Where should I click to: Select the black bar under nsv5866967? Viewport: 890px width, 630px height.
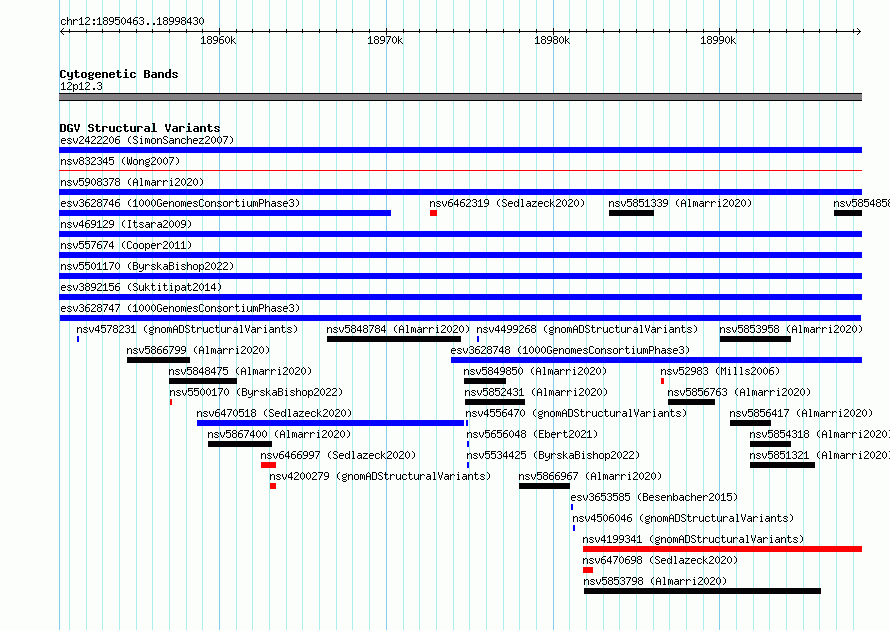544,486
